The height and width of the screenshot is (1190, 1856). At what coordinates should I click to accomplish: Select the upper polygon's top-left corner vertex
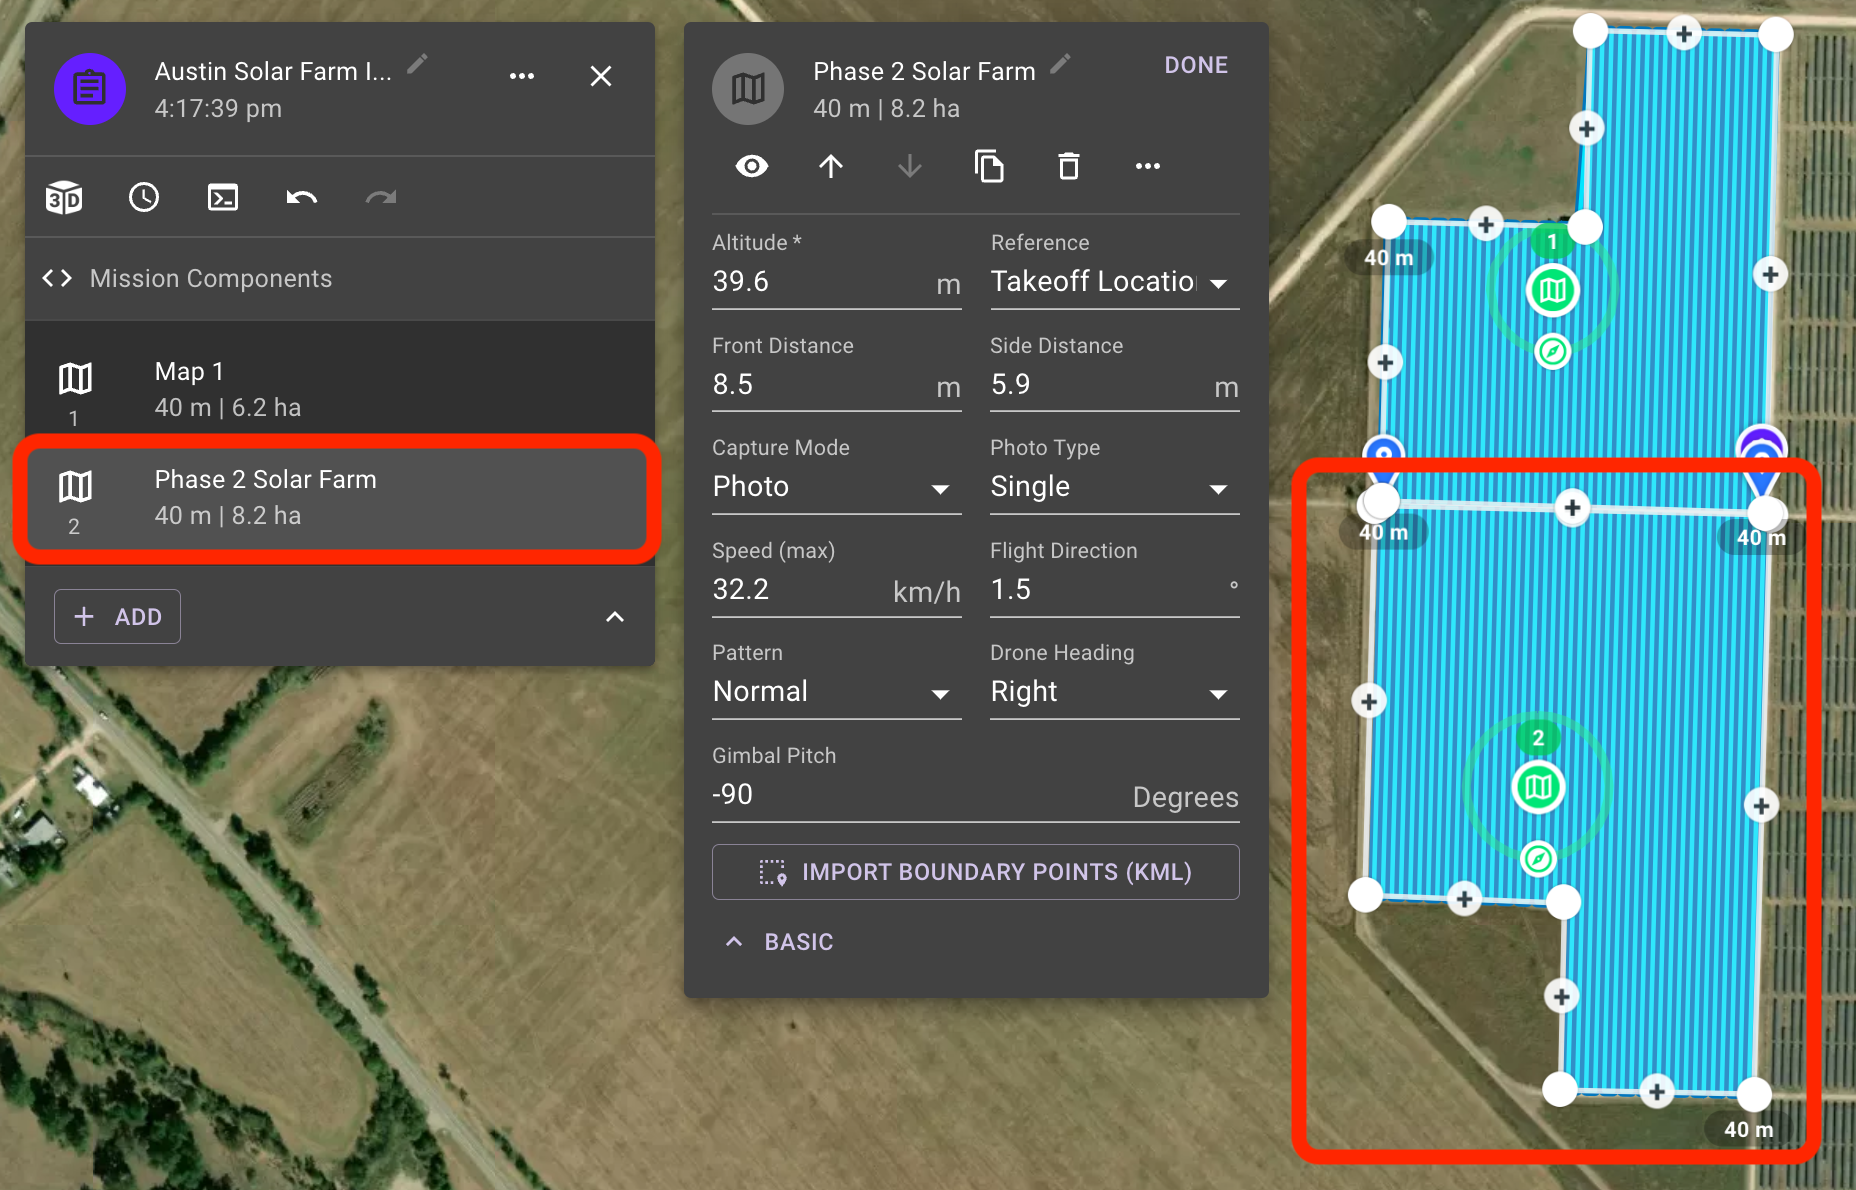[x=1590, y=30]
